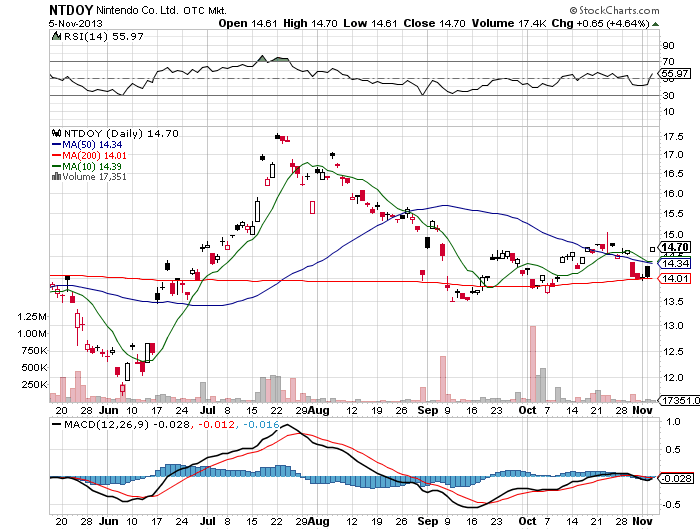Click the Sep label under the MACD panel

[428, 521]
